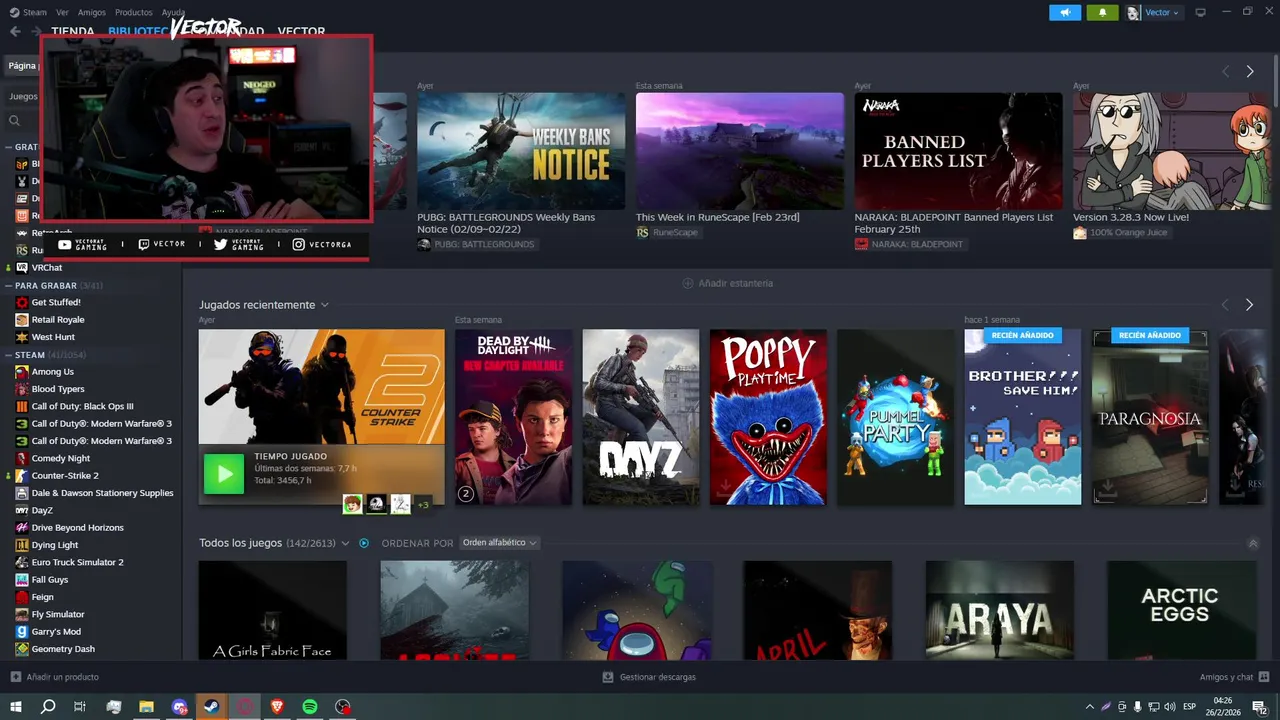Open the blue announcements megaphone button
Viewport: 1280px width, 720px height.
point(1065,12)
